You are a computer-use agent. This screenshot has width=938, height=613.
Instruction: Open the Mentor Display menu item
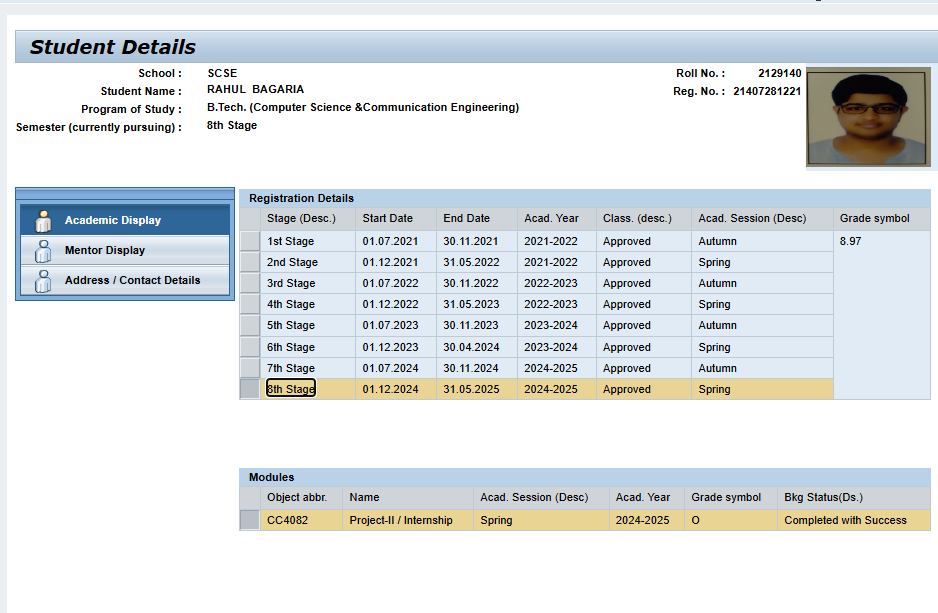(105, 250)
